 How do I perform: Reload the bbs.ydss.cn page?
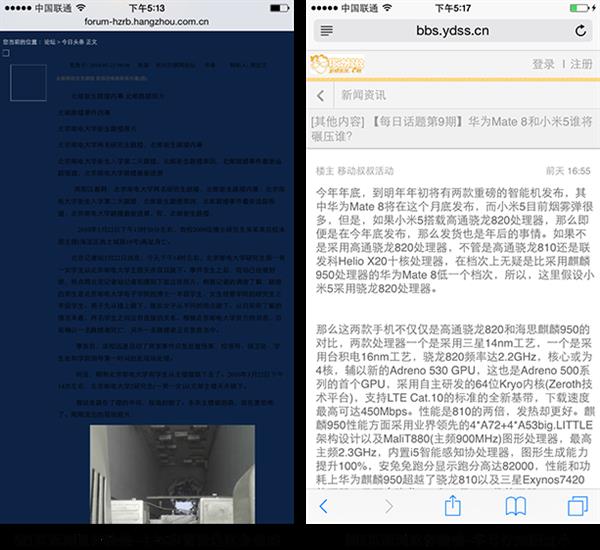tap(580, 31)
